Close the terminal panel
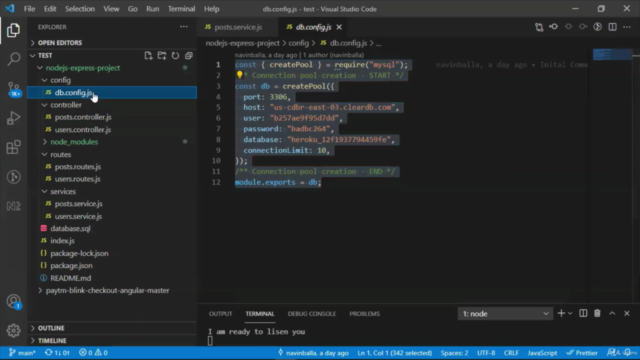Image resolution: width=640 pixels, height=360 pixels. tap(627, 313)
